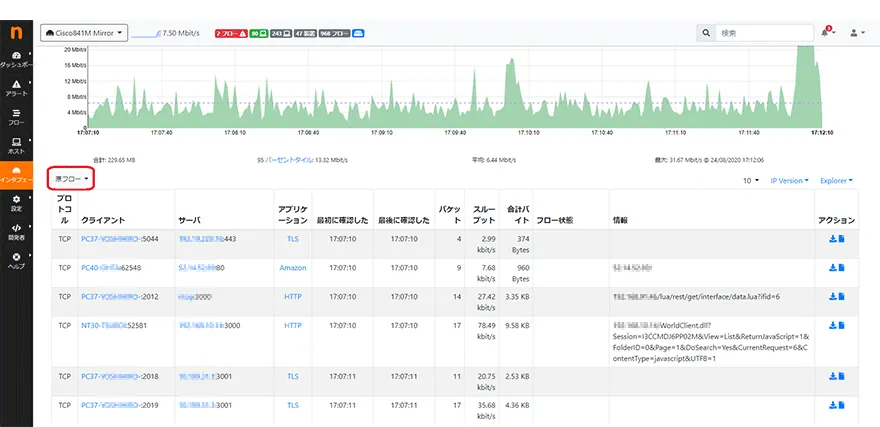Screen dimensions: 880x427
Task: Open file icon for the NT30 52581 flow
Action: click(x=841, y=325)
